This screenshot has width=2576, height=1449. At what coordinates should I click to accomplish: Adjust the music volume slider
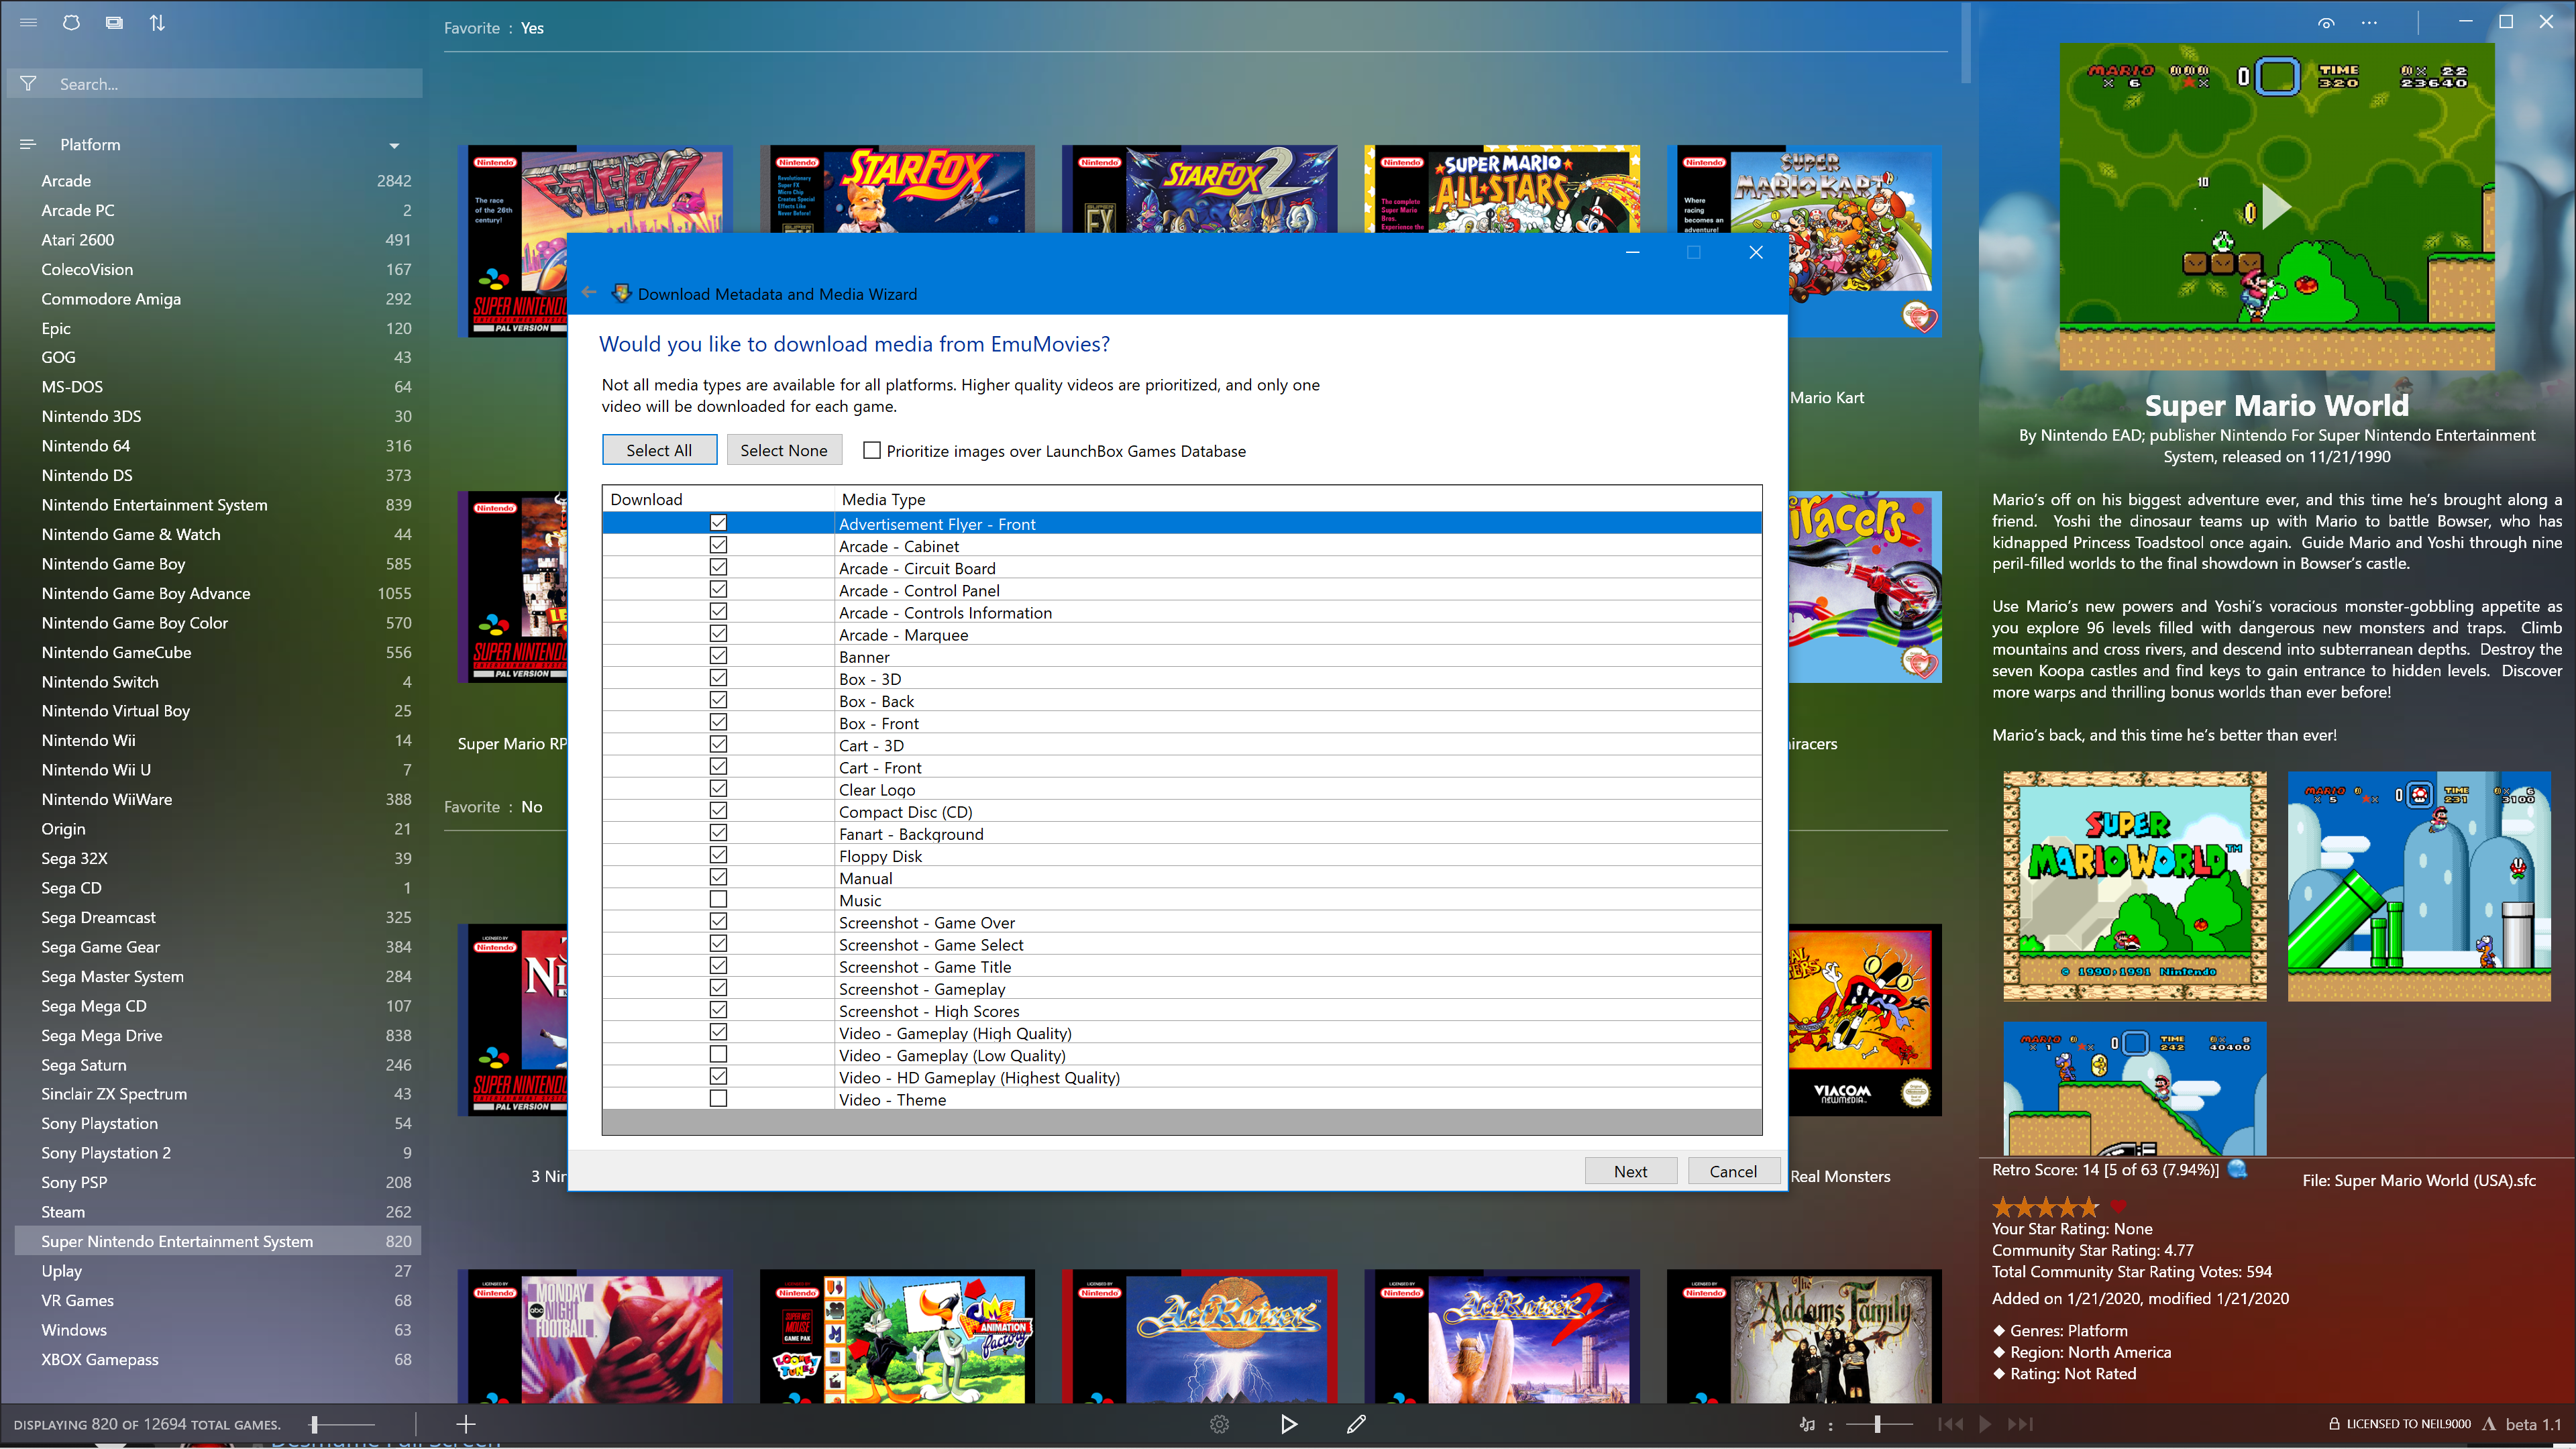[1878, 1424]
